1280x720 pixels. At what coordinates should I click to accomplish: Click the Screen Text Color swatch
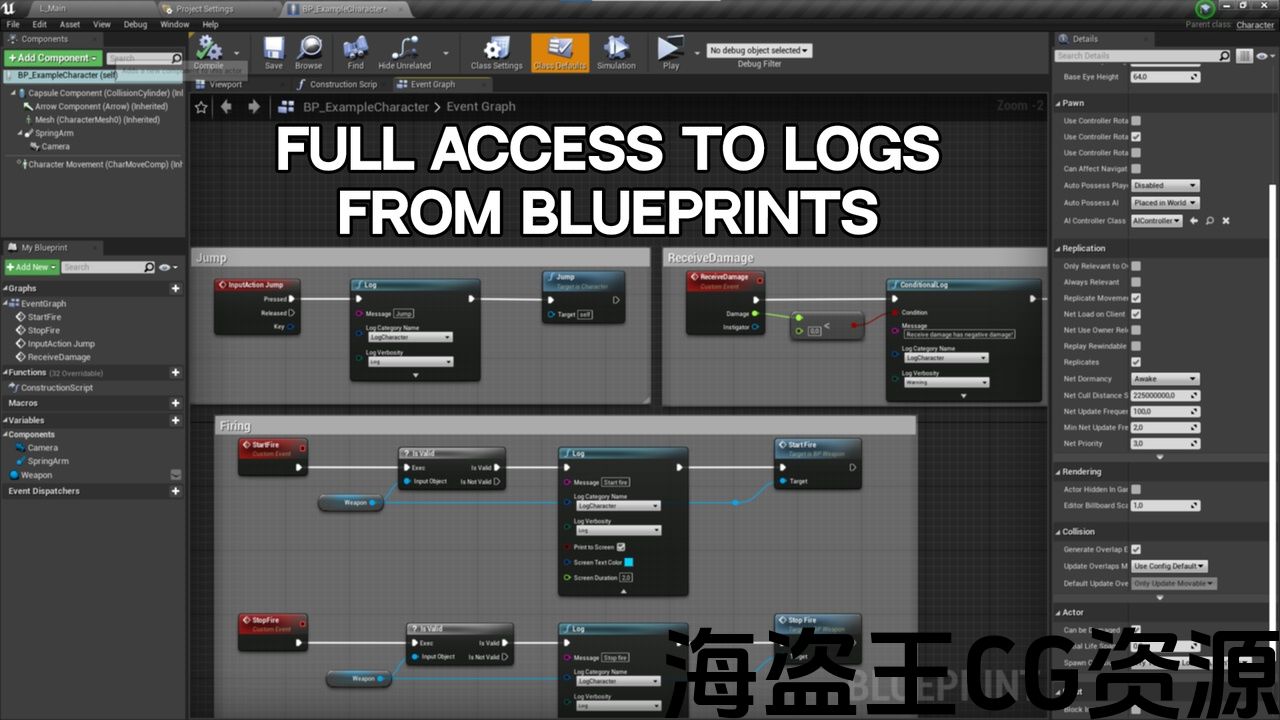pyautogui.click(x=628, y=562)
